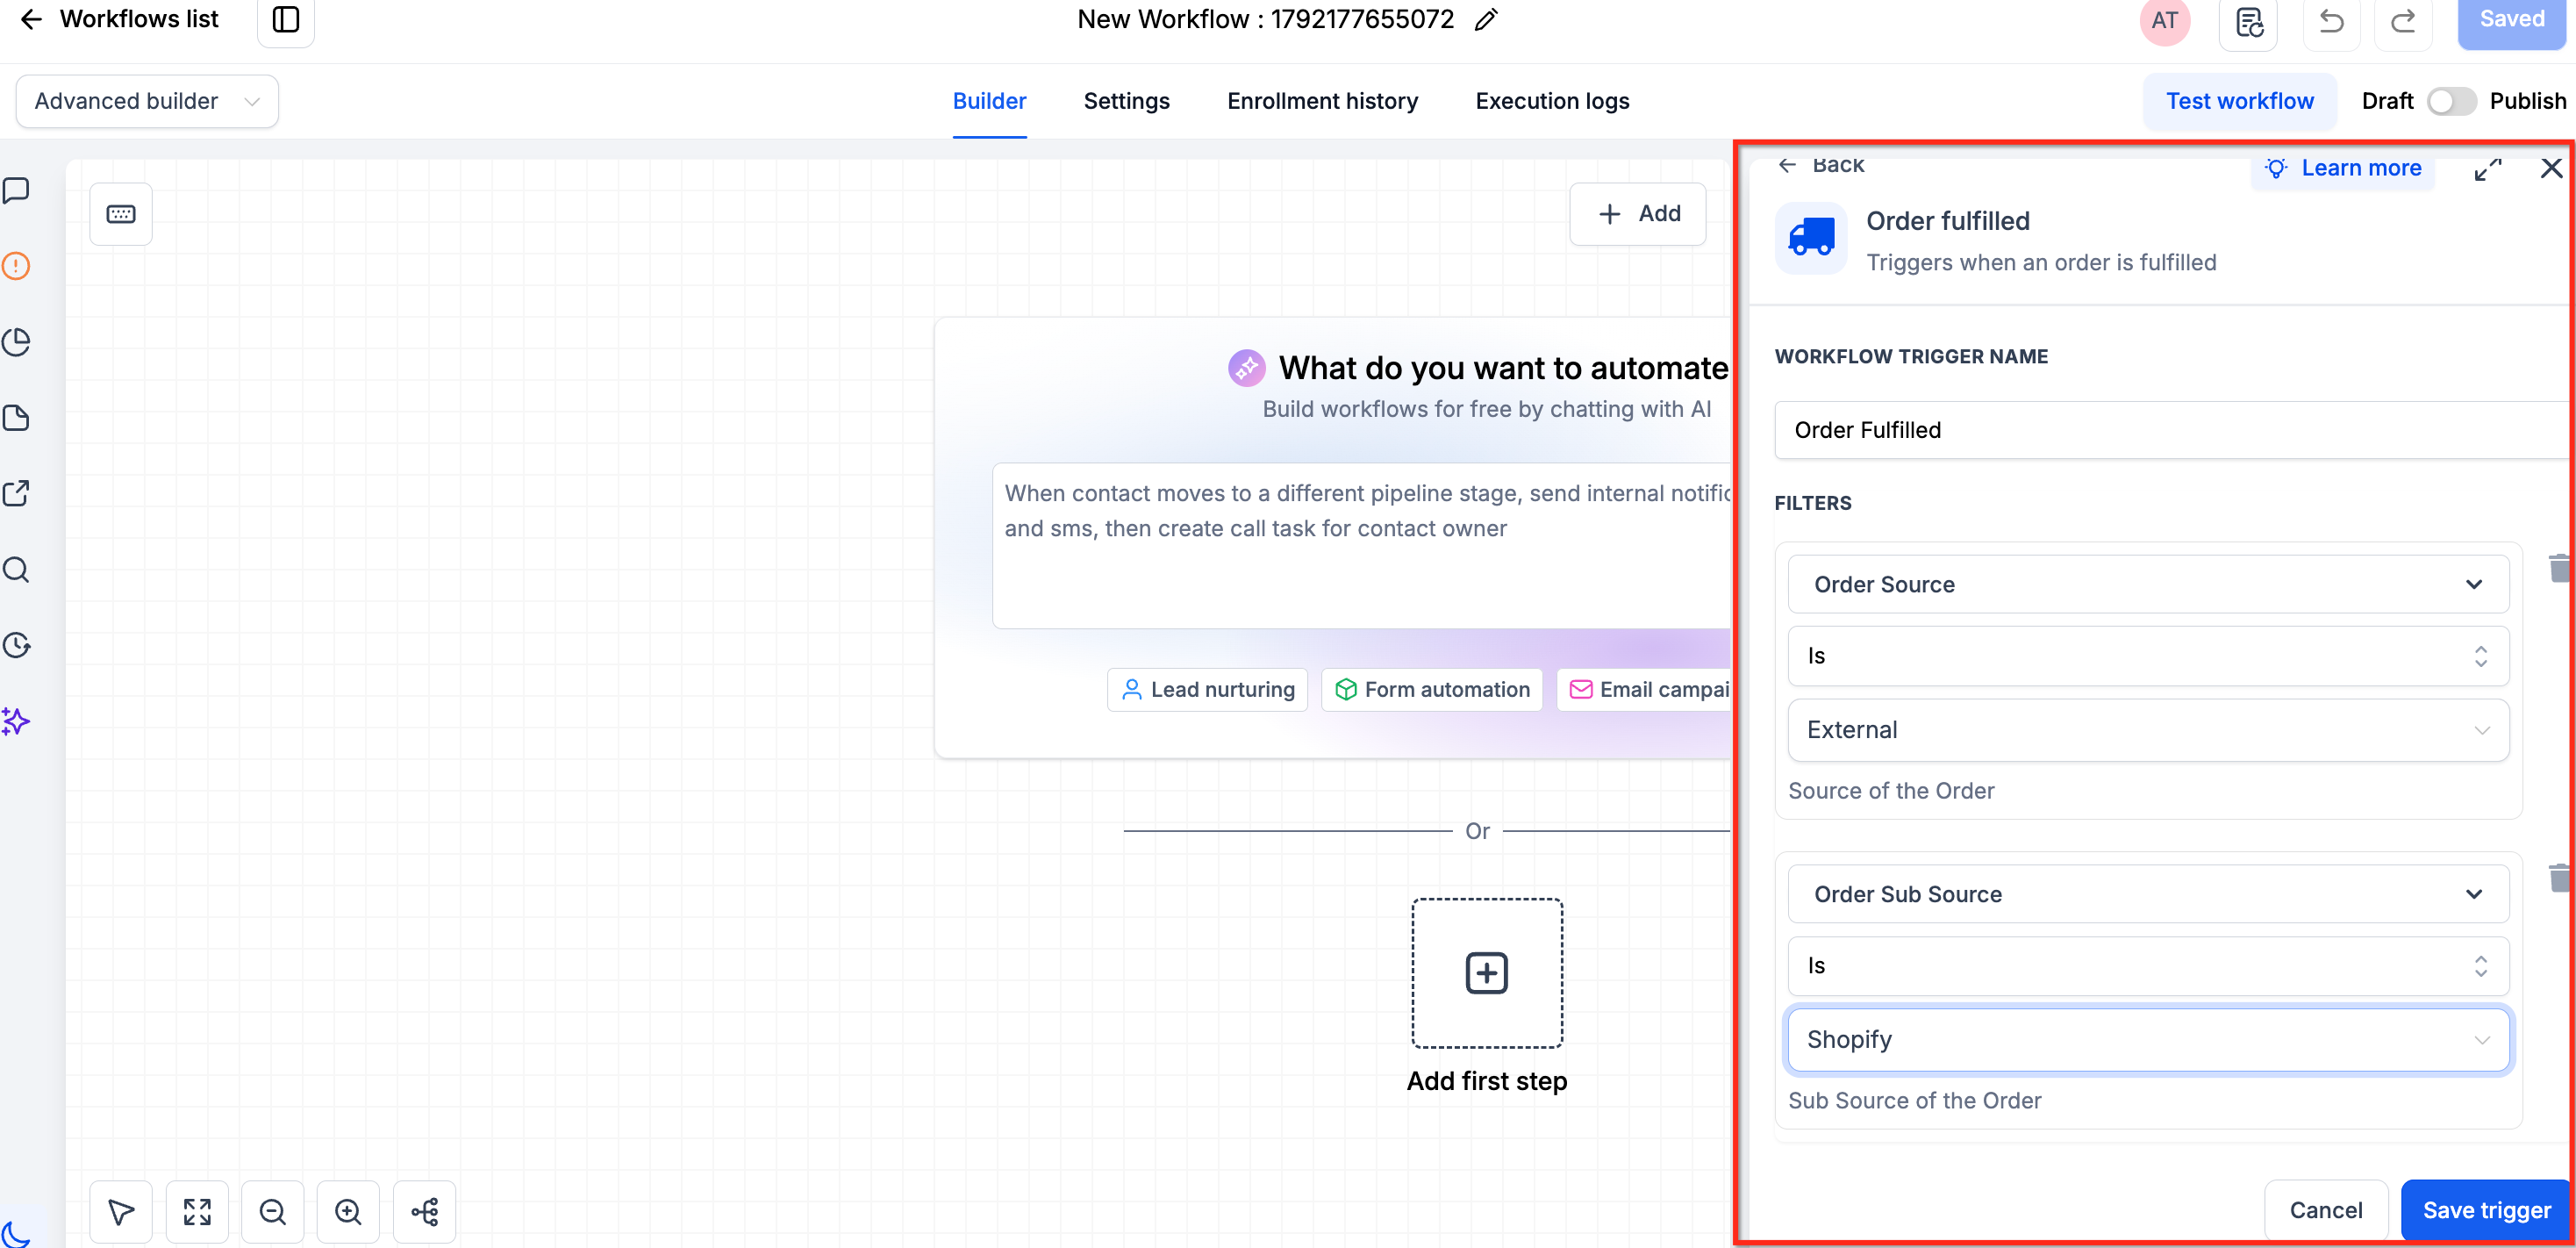This screenshot has height=1248, width=2576.
Task: Open search icon in left sidebar
Action: pyautogui.click(x=16, y=569)
